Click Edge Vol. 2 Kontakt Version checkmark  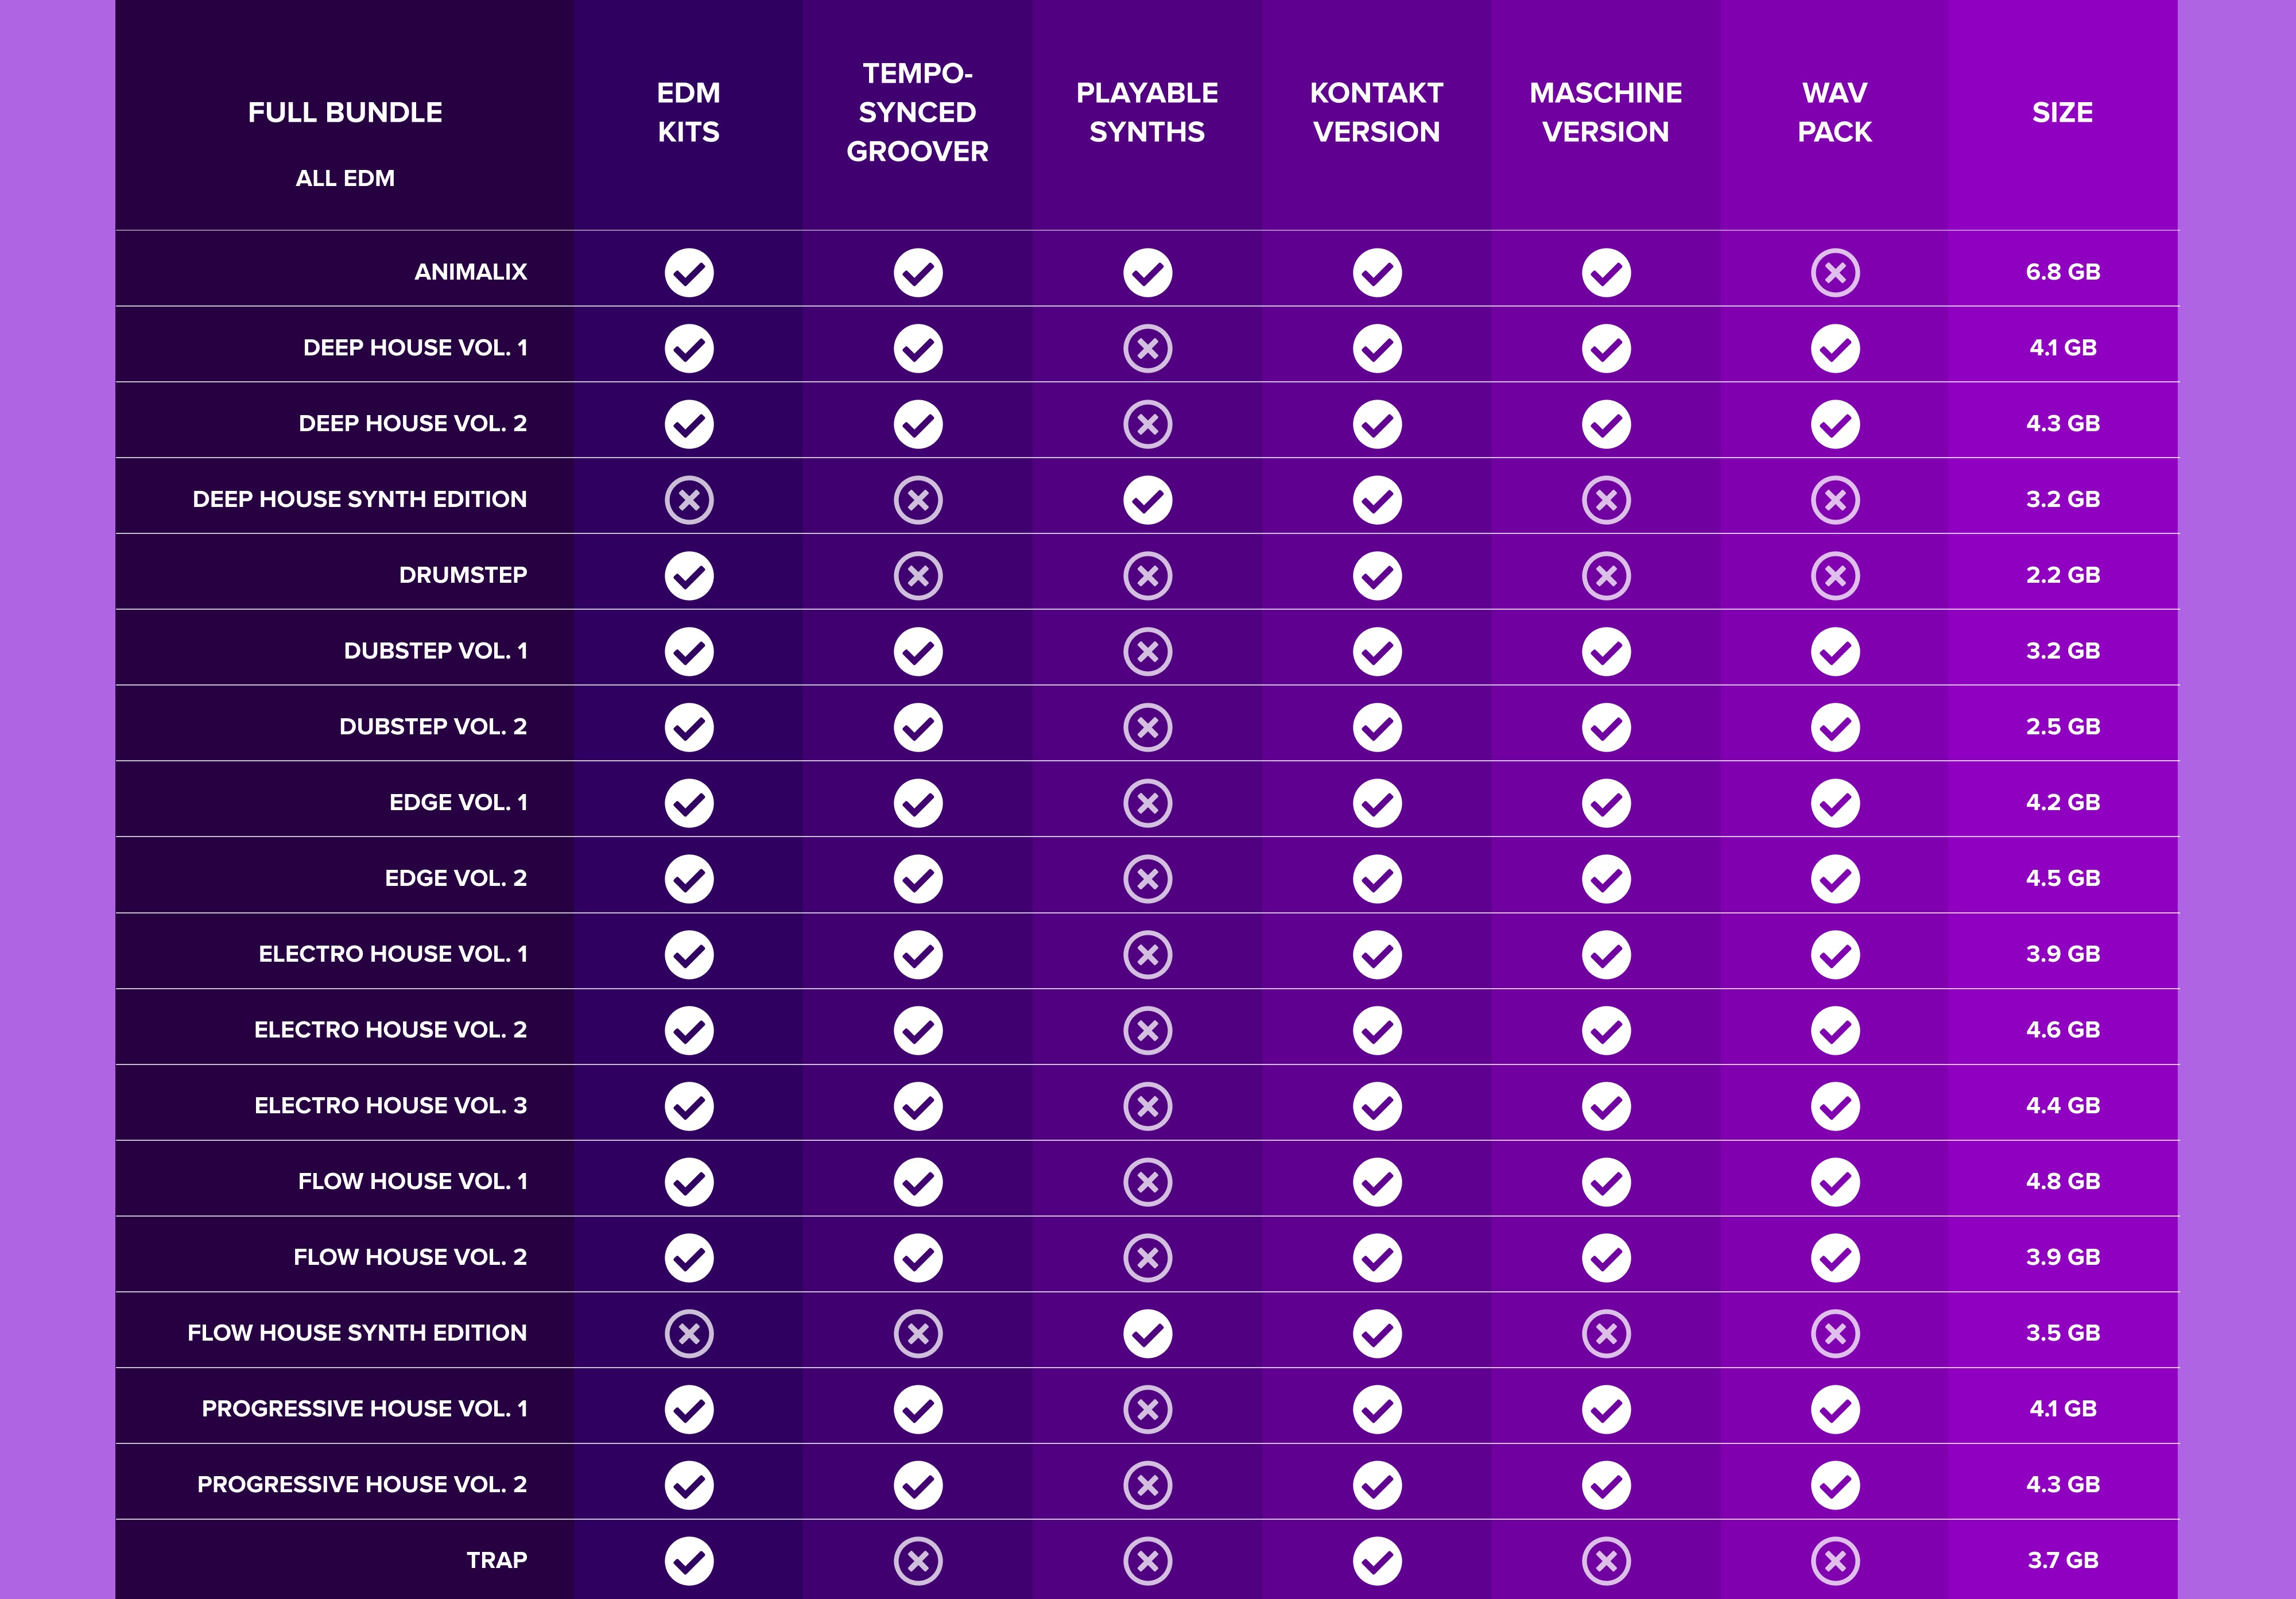pyautogui.click(x=1377, y=879)
